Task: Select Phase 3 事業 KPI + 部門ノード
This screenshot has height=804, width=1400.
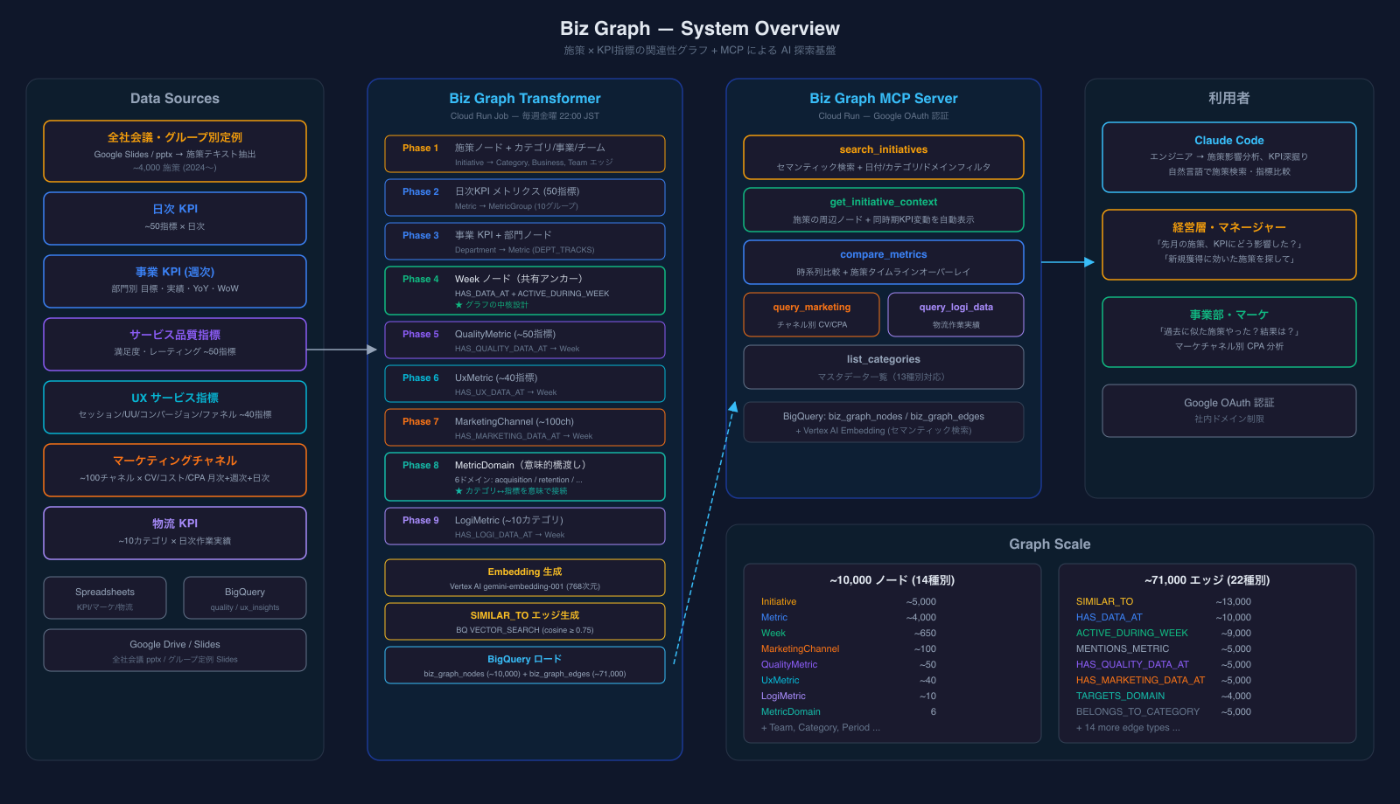Action: click(x=525, y=242)
